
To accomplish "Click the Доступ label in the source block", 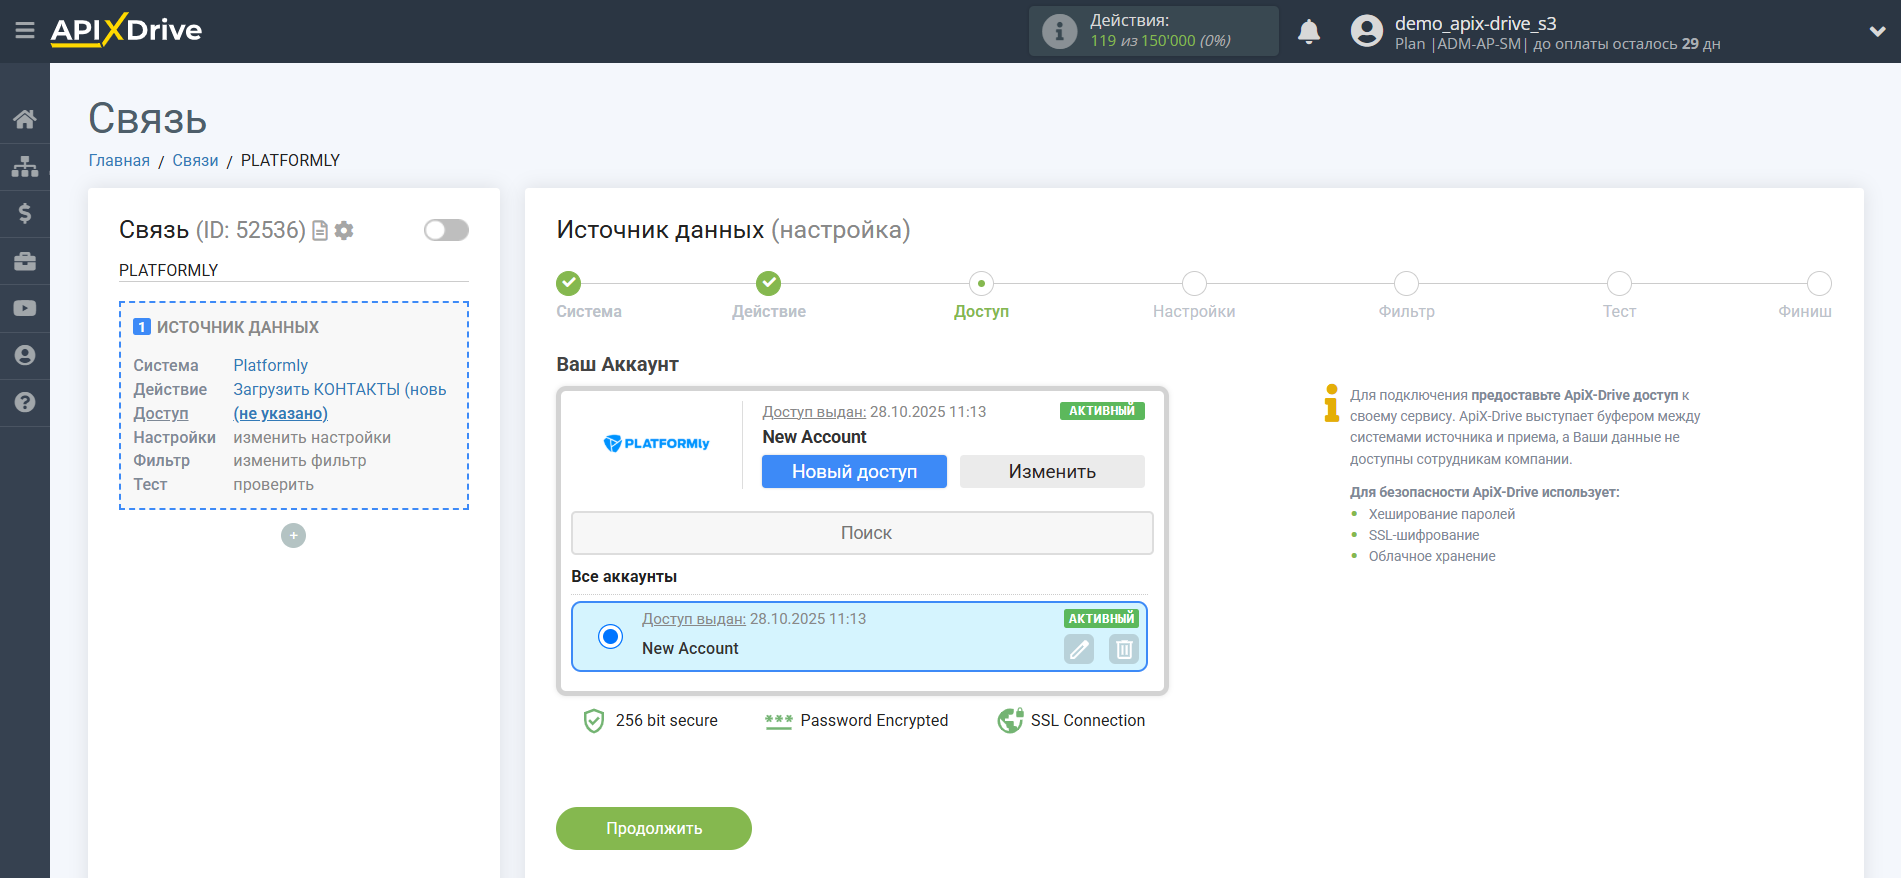I will pos(161,413).
